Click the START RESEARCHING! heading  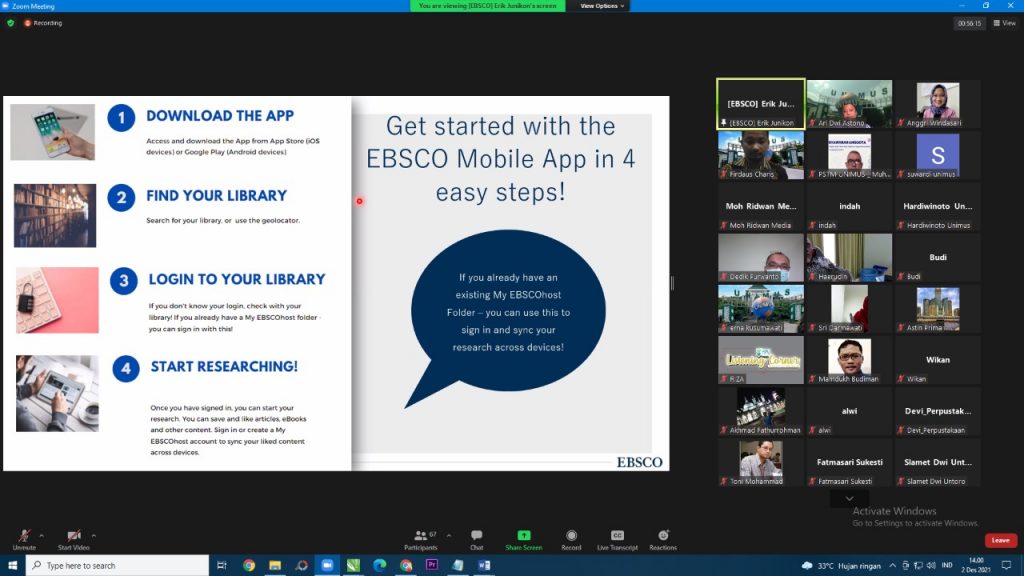224,366
